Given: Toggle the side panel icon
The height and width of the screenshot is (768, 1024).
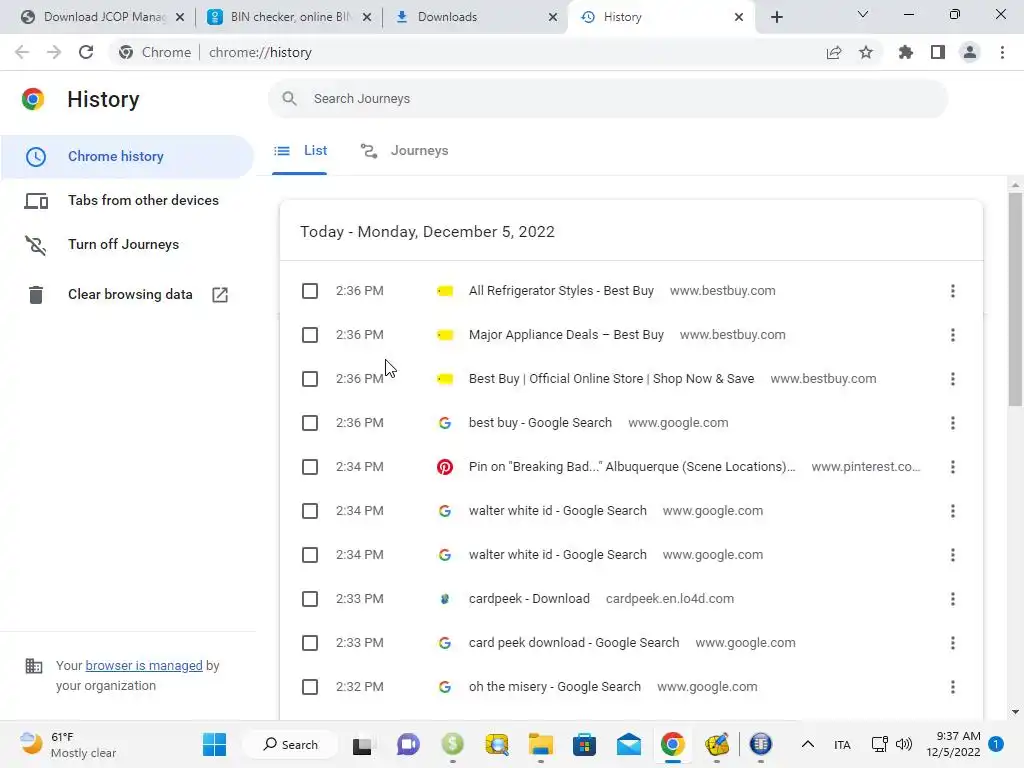Looking at the screenshot, I should (938, 52).
